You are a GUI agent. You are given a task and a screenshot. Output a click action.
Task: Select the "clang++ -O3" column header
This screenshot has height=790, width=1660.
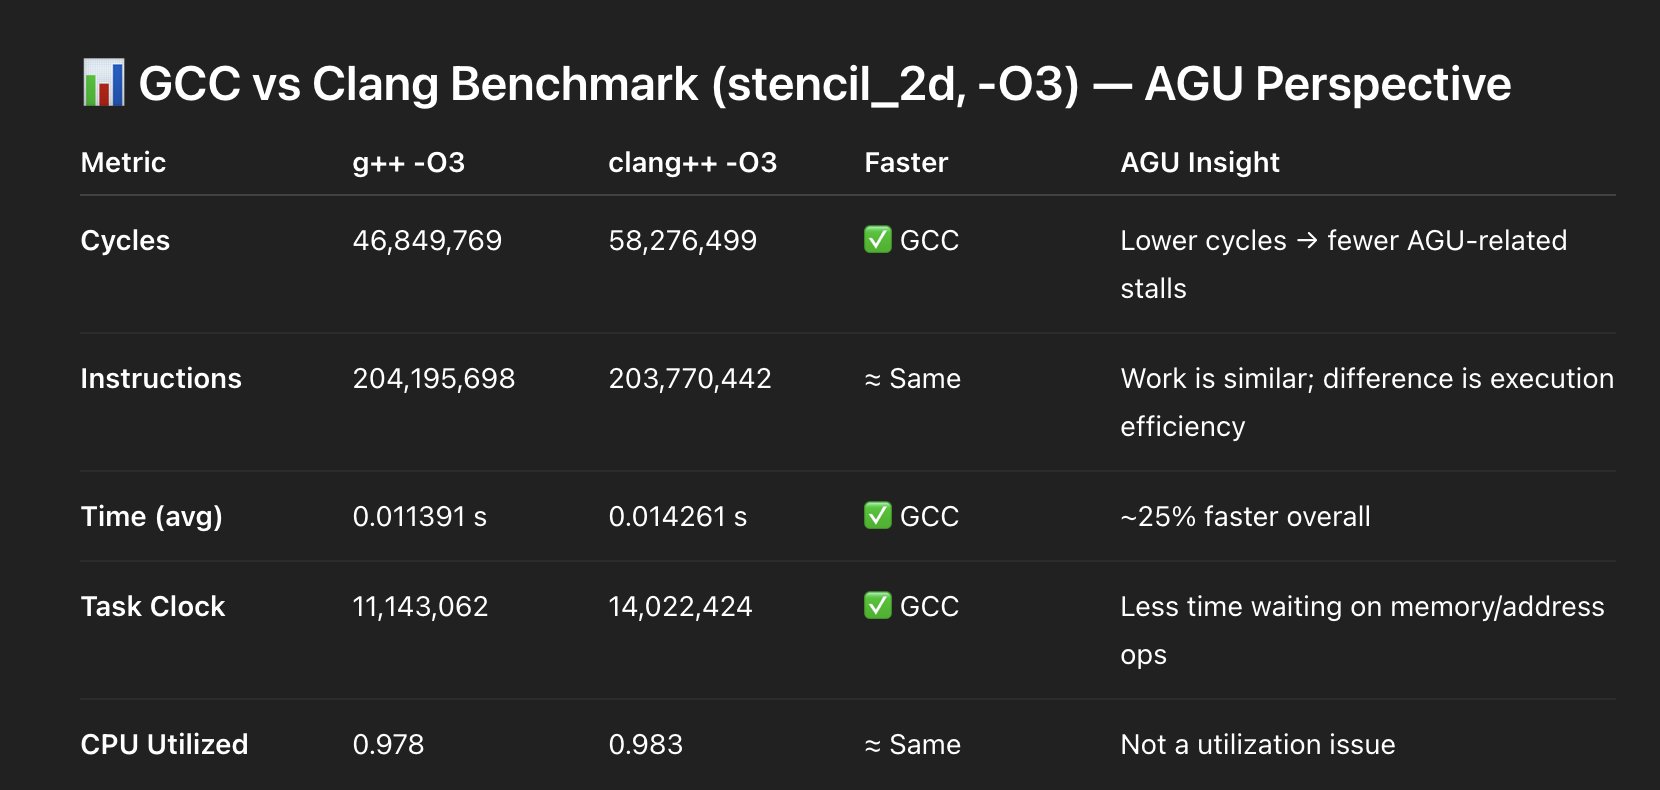pos(692,162)
